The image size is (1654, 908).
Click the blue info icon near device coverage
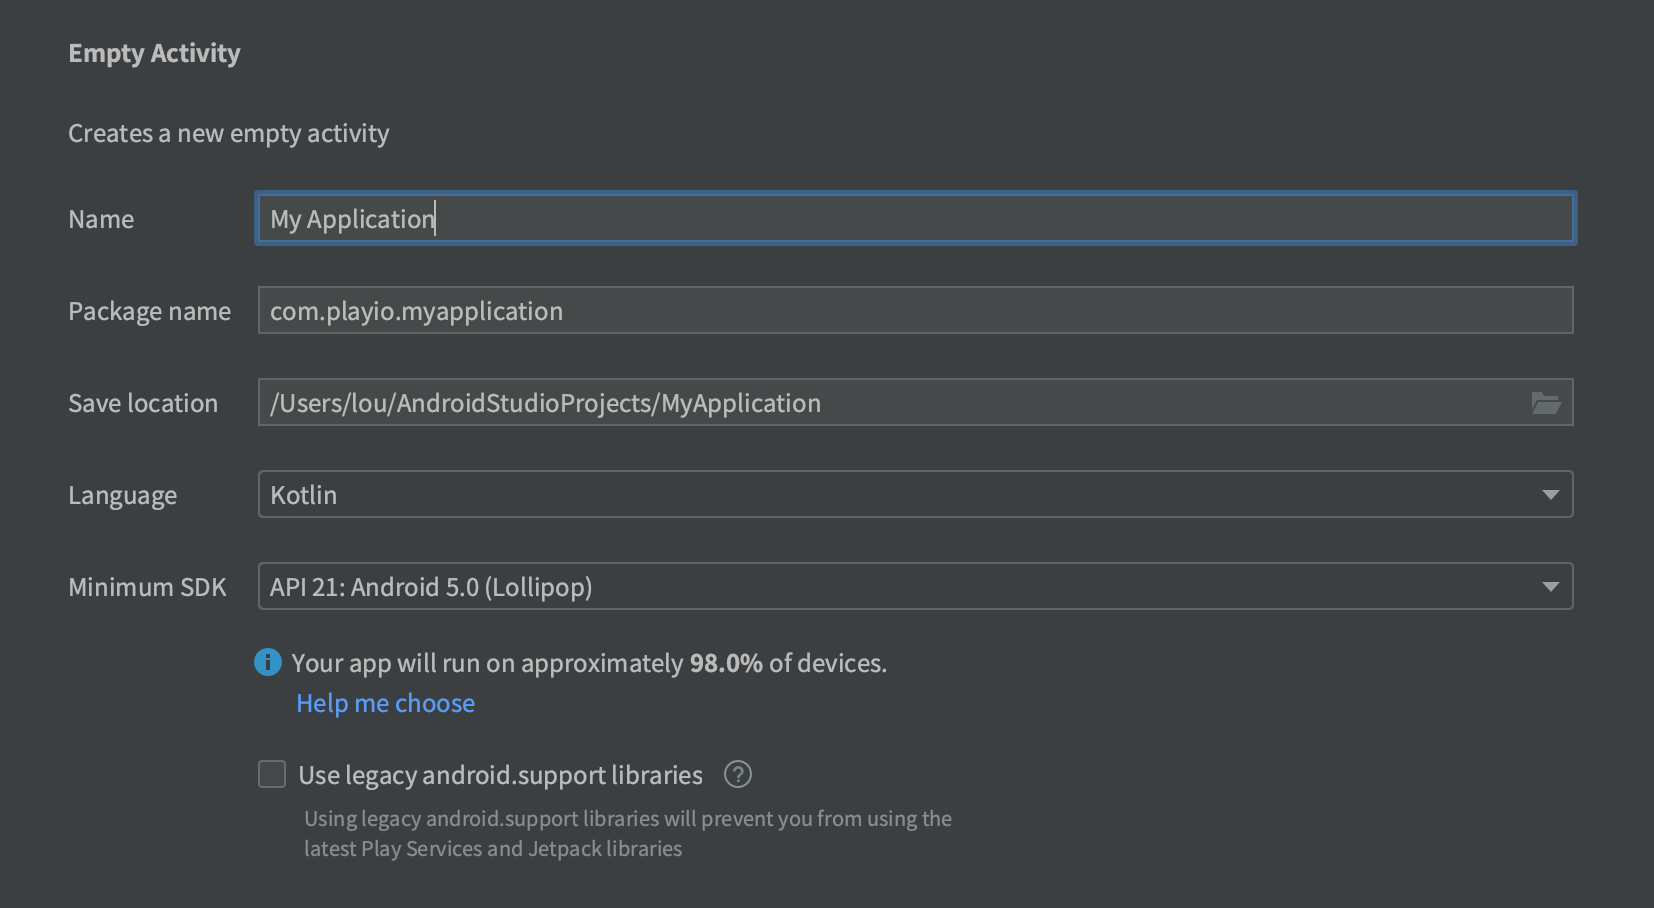tap(268, 662)
